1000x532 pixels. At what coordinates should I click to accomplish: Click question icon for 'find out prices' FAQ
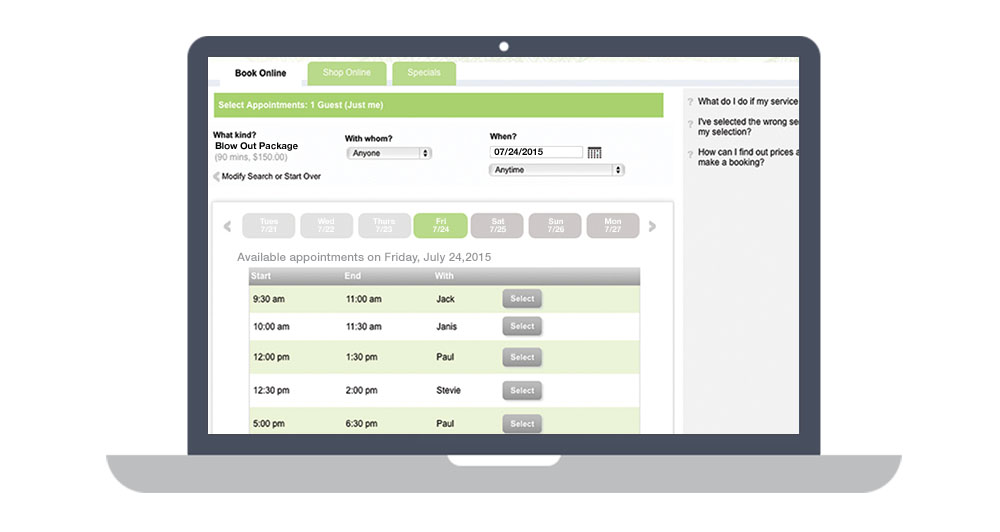690,154
